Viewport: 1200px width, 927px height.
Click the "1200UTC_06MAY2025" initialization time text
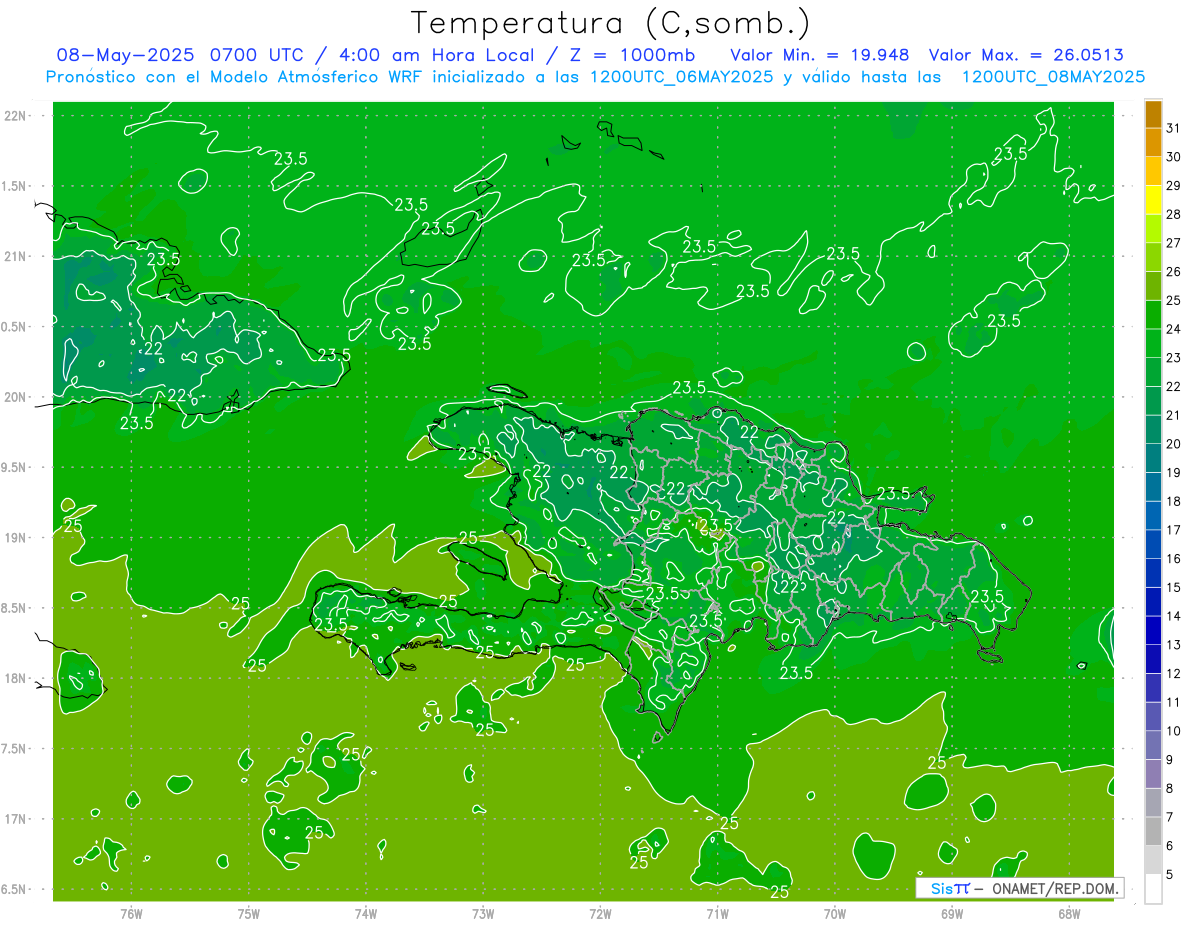click(x=681, y=77)
